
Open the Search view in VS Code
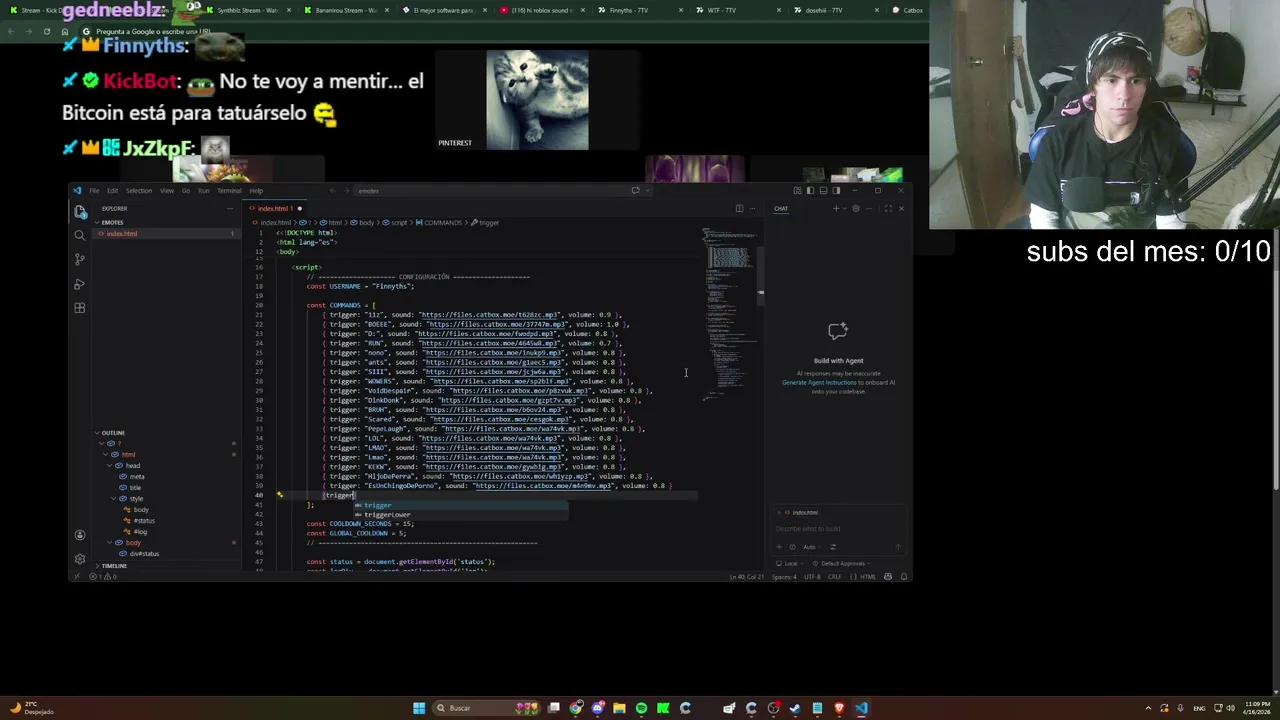80,235
